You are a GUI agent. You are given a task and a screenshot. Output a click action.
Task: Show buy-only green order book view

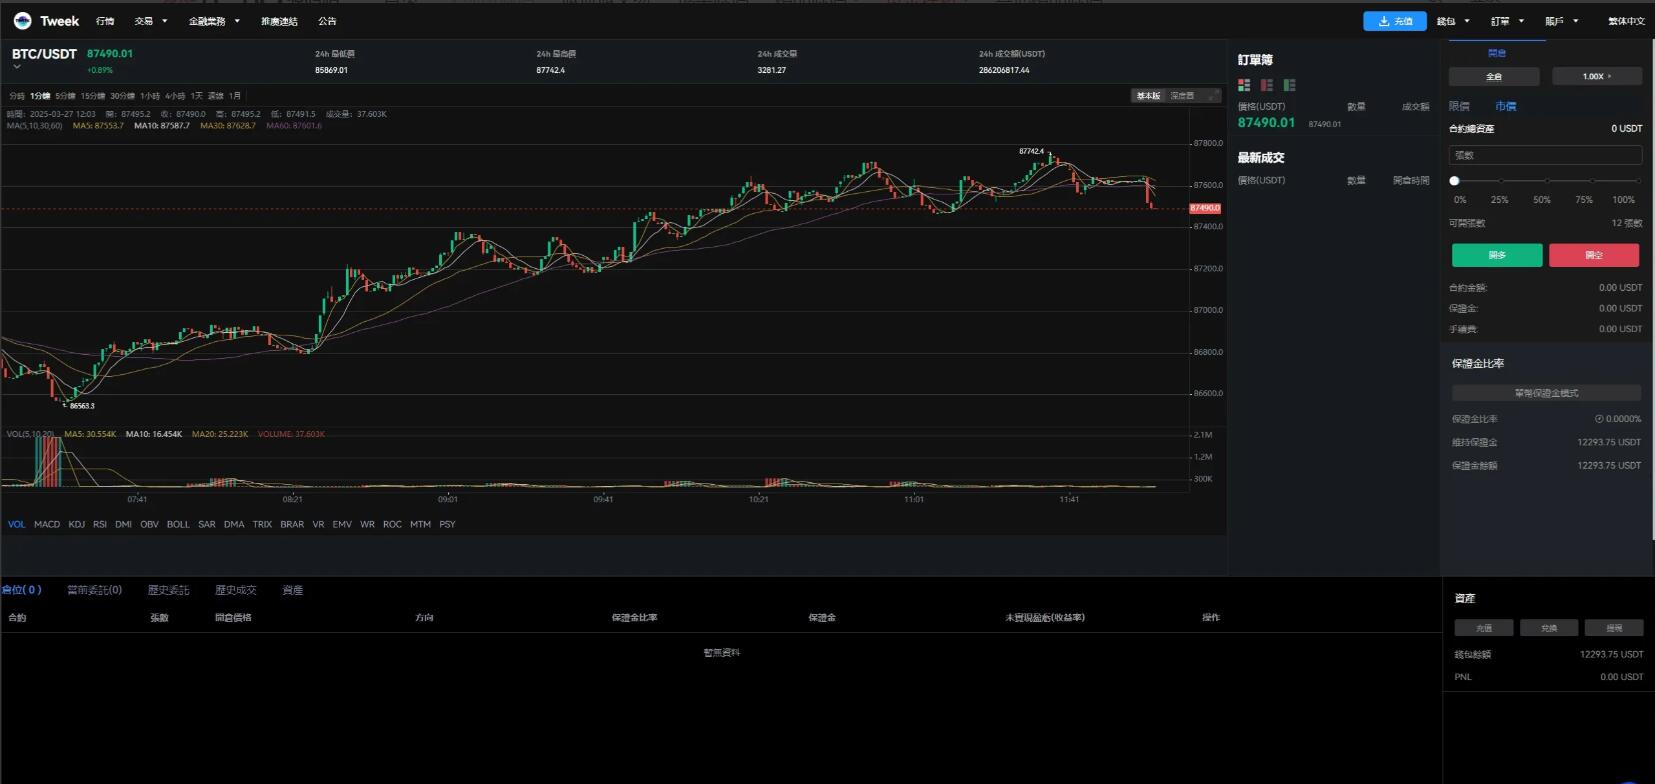tap(1290, 85)
